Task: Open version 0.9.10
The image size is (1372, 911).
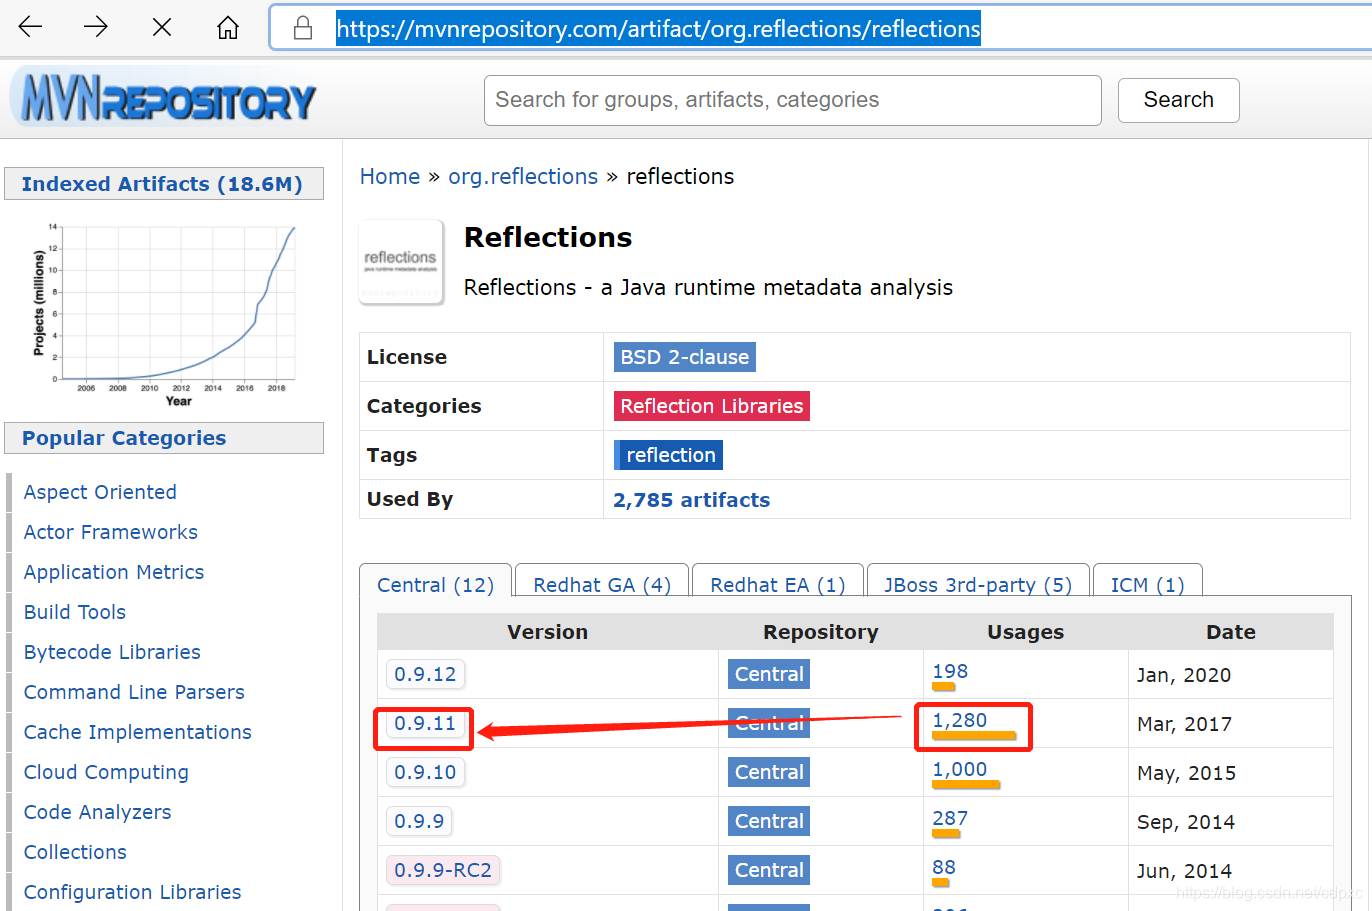Action: 425,772
